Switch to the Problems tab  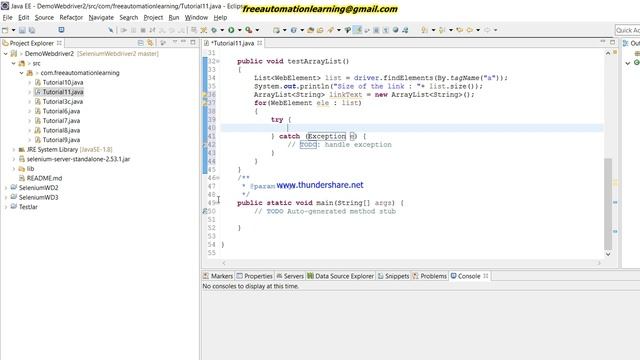[x=429, y=276]
